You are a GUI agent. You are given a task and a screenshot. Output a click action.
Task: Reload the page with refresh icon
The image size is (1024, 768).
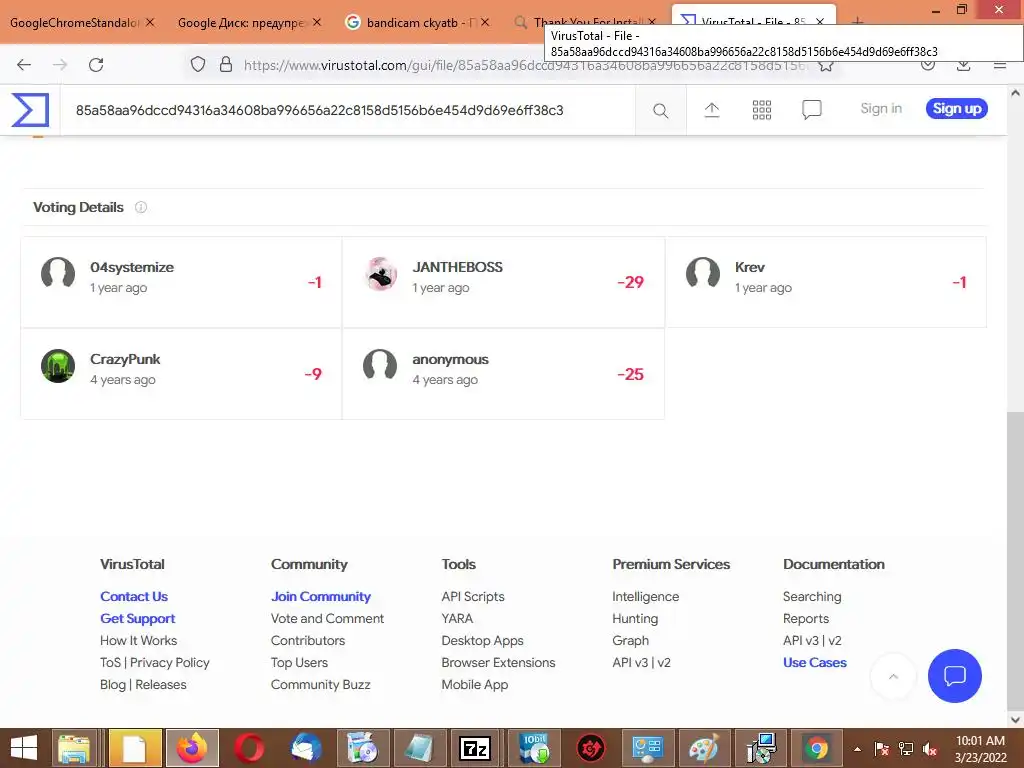(96, 65)
